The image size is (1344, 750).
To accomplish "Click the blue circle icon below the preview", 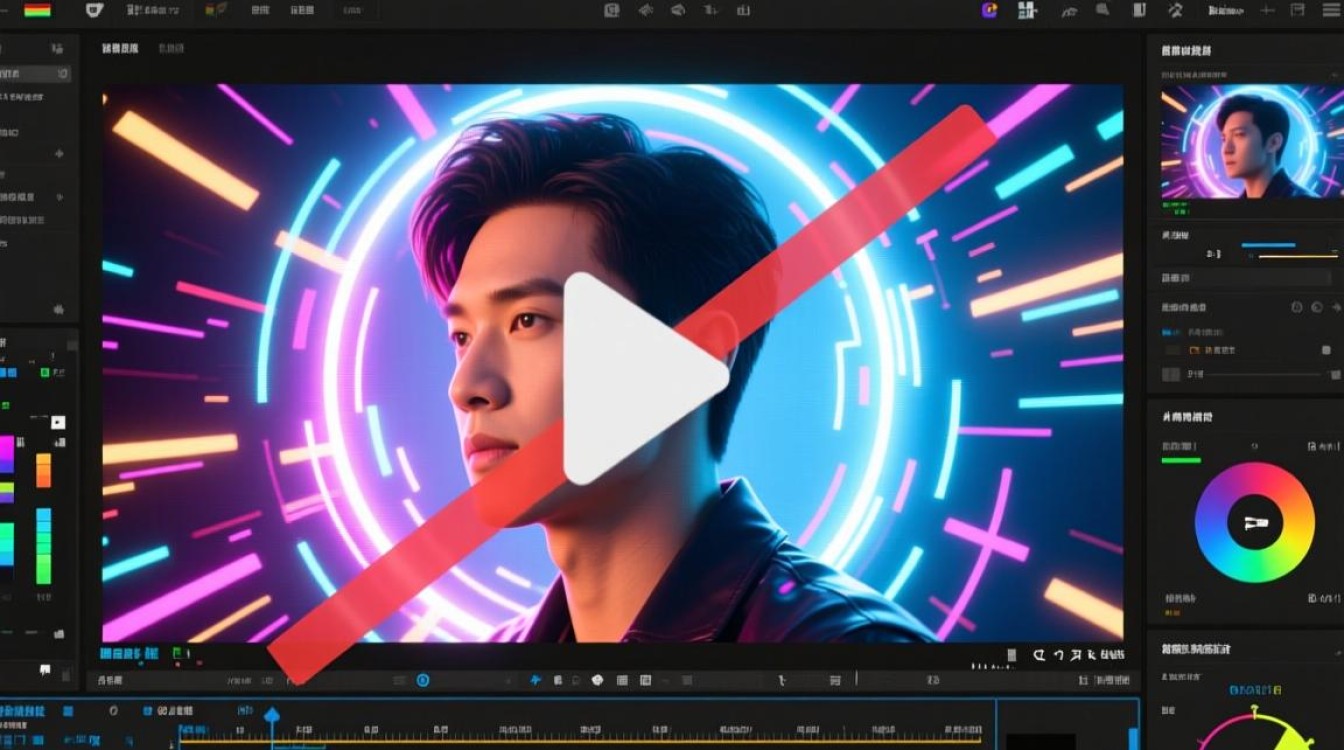I will click(x=423, y=680).
